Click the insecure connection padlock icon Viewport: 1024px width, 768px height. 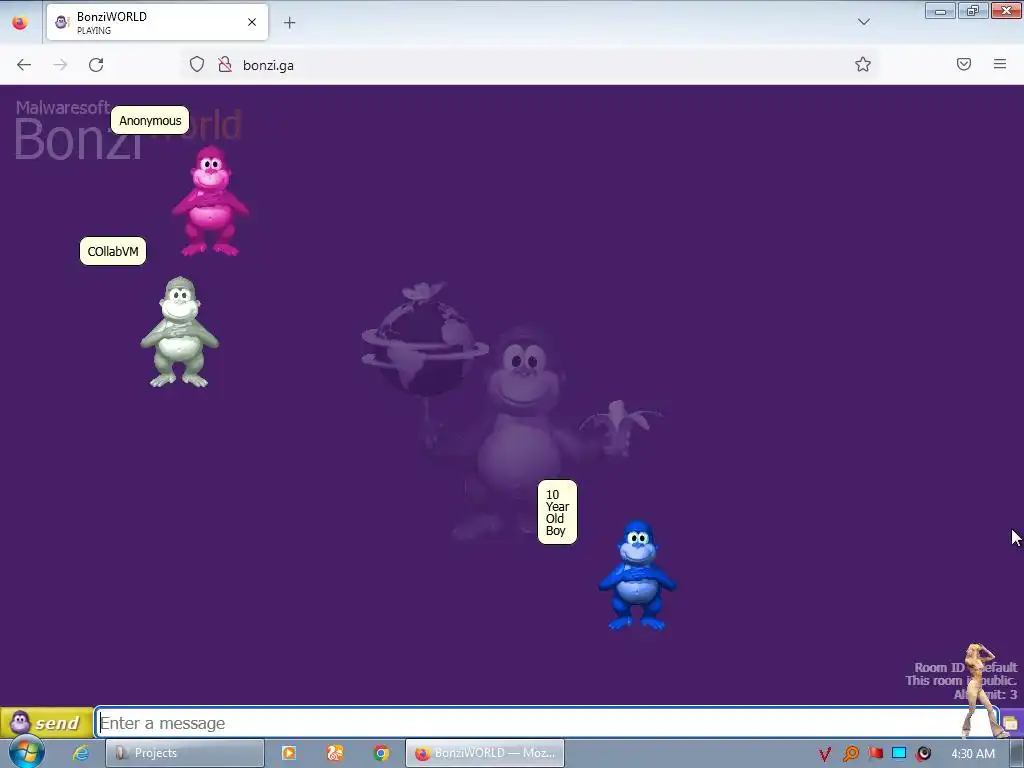click(225, 65)
